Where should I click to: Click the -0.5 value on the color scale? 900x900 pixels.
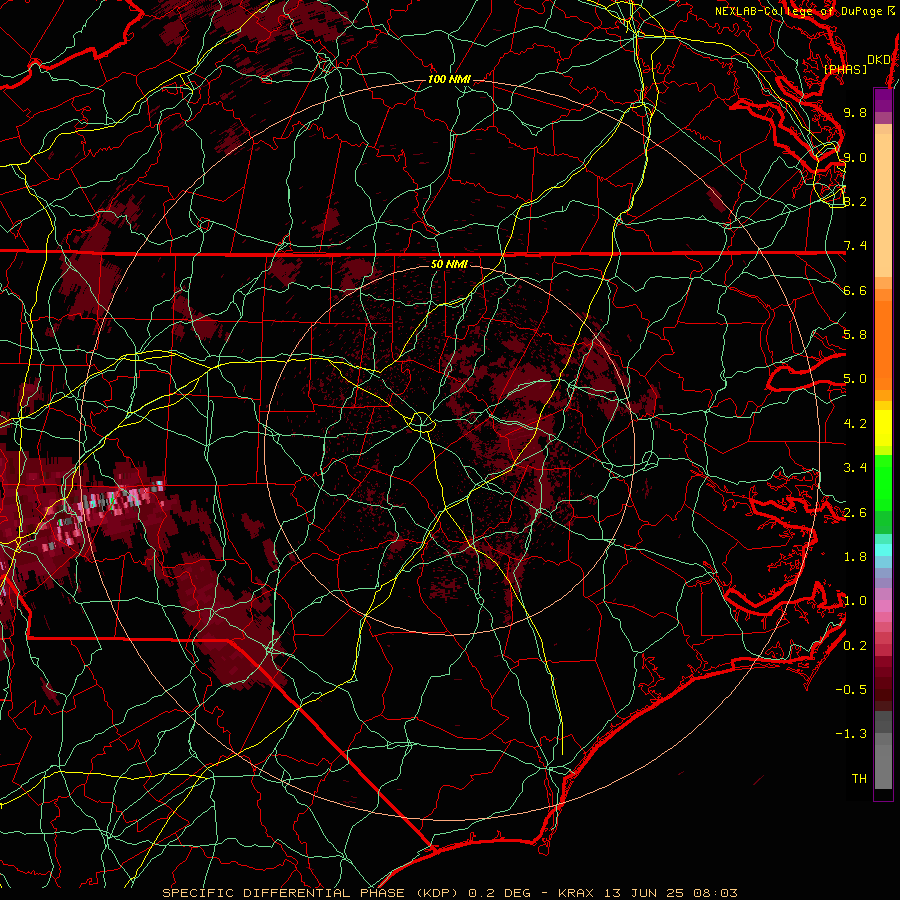pyautogui.click(x=851, y=690)
